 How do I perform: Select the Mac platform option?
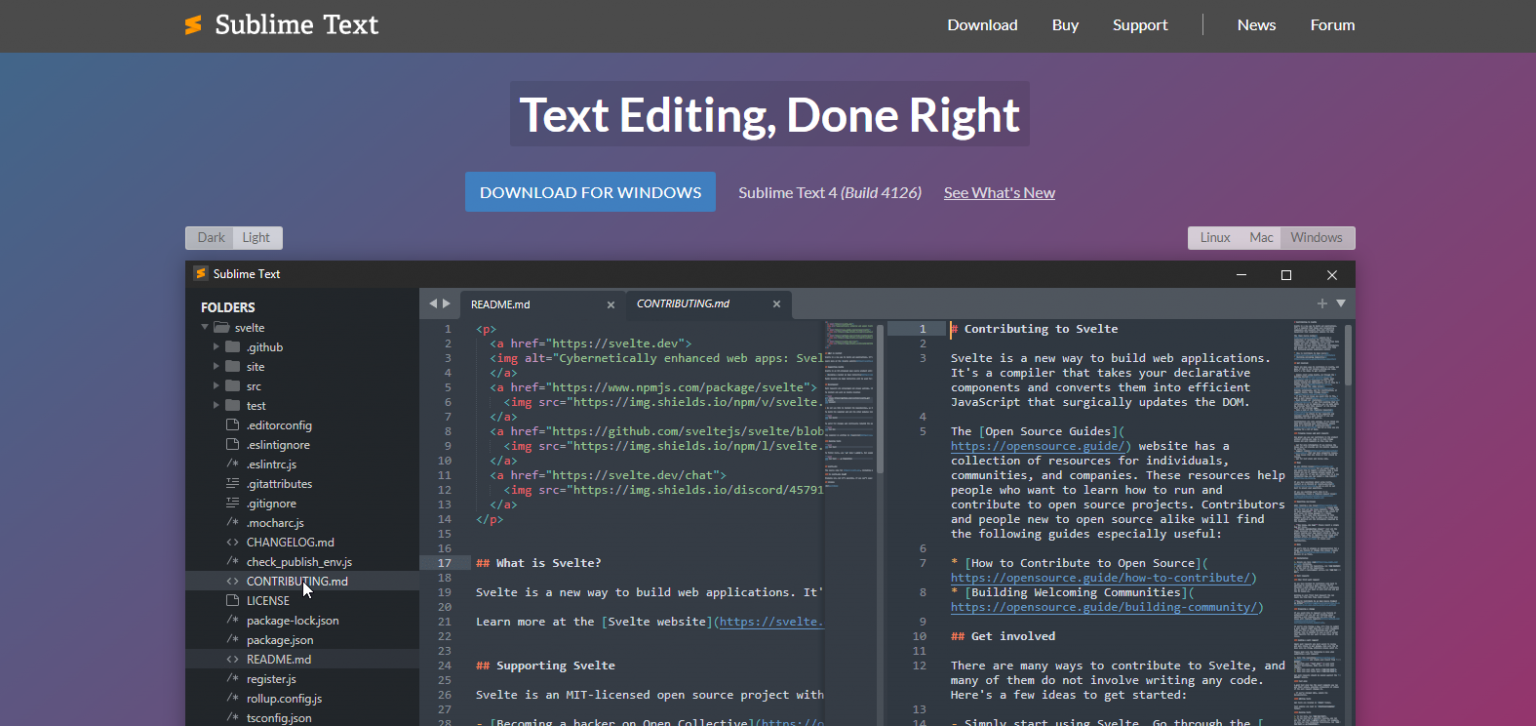1261,237
